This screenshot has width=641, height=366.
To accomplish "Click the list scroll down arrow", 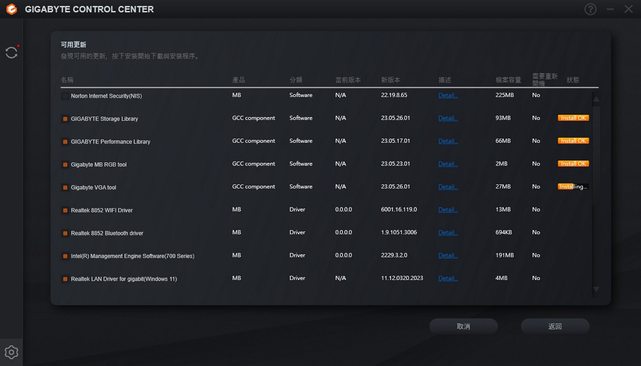I will pyautogui.click(x=596, y=289).
